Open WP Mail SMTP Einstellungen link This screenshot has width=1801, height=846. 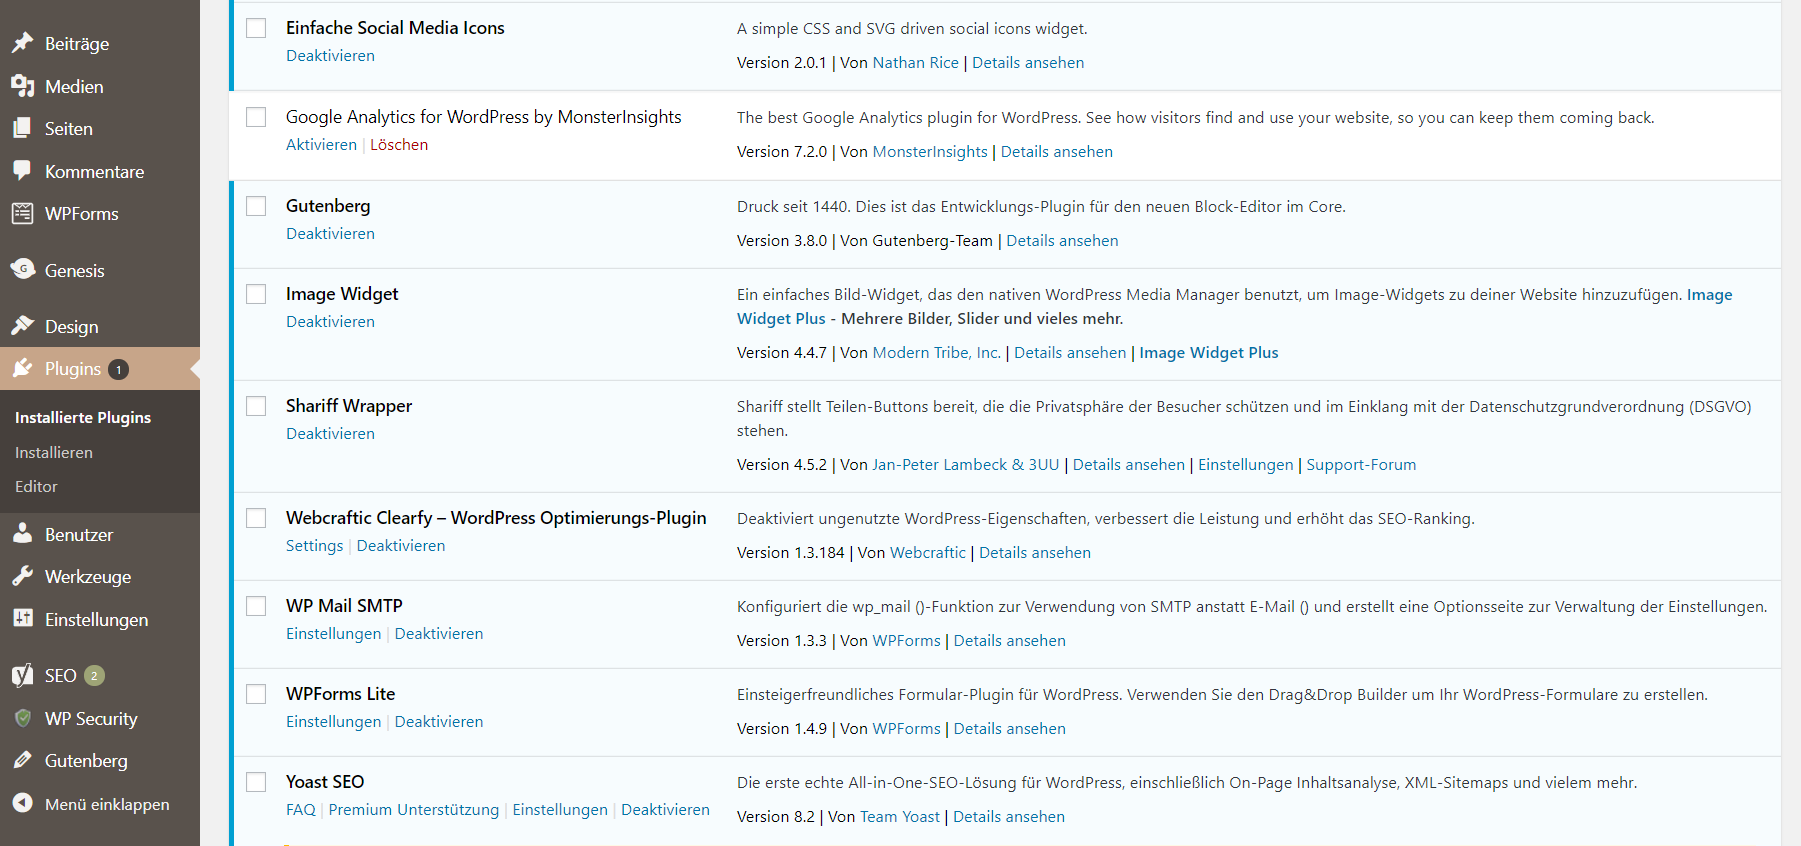[x=333, y=634]
